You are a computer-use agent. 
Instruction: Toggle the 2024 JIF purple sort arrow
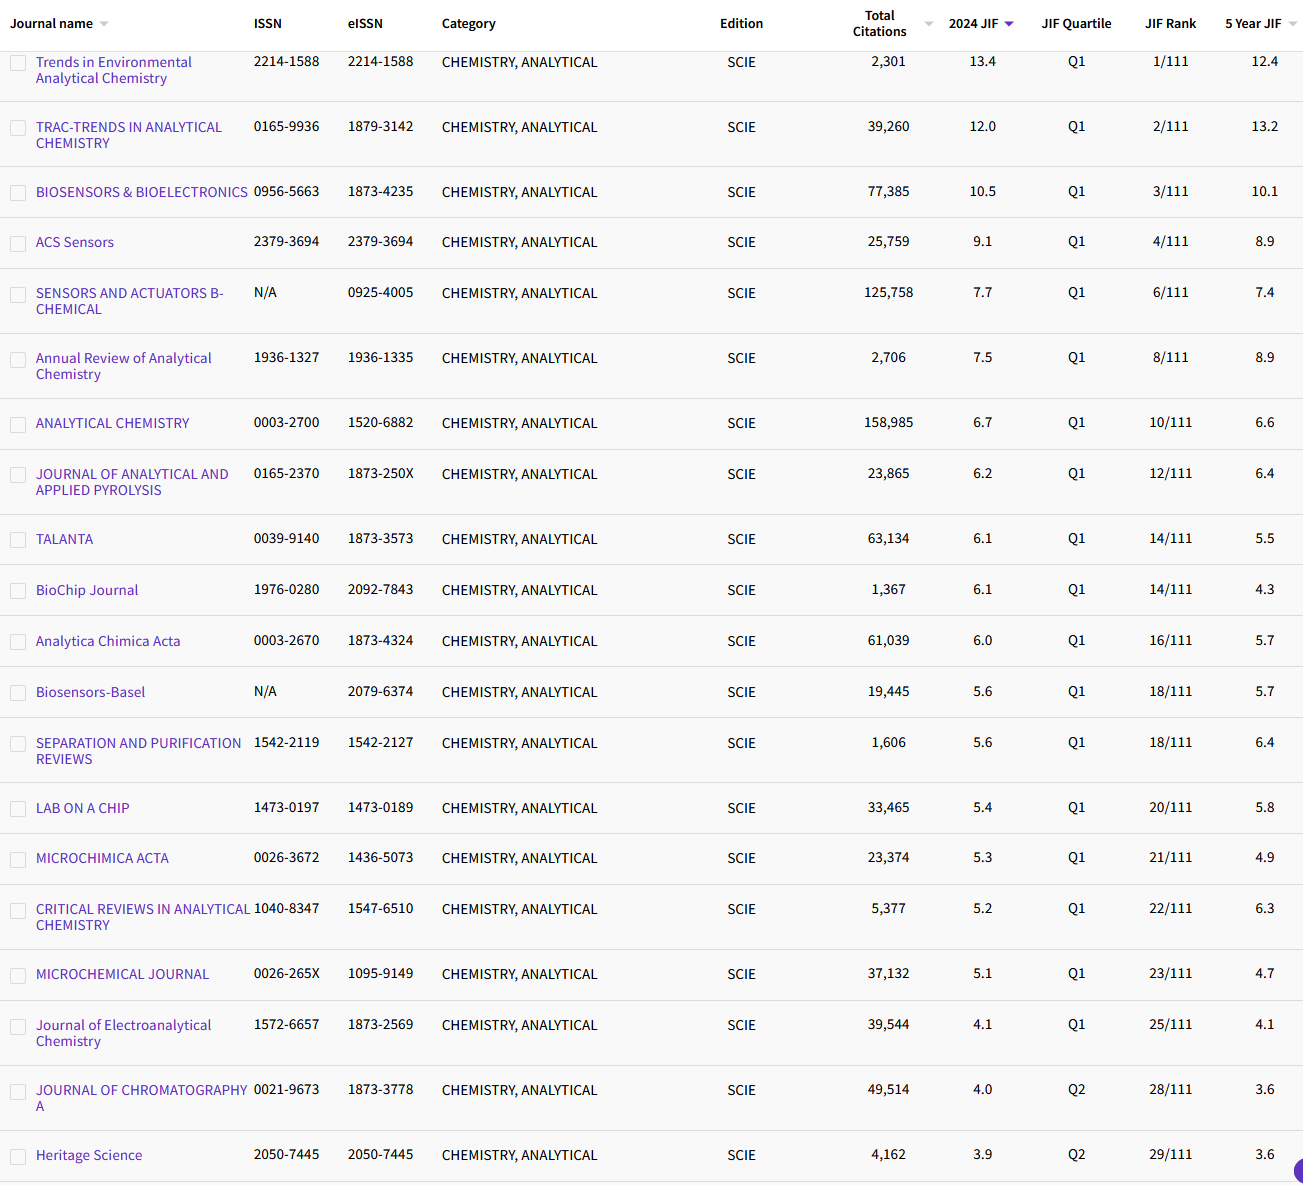click(x=1009, y=24)
